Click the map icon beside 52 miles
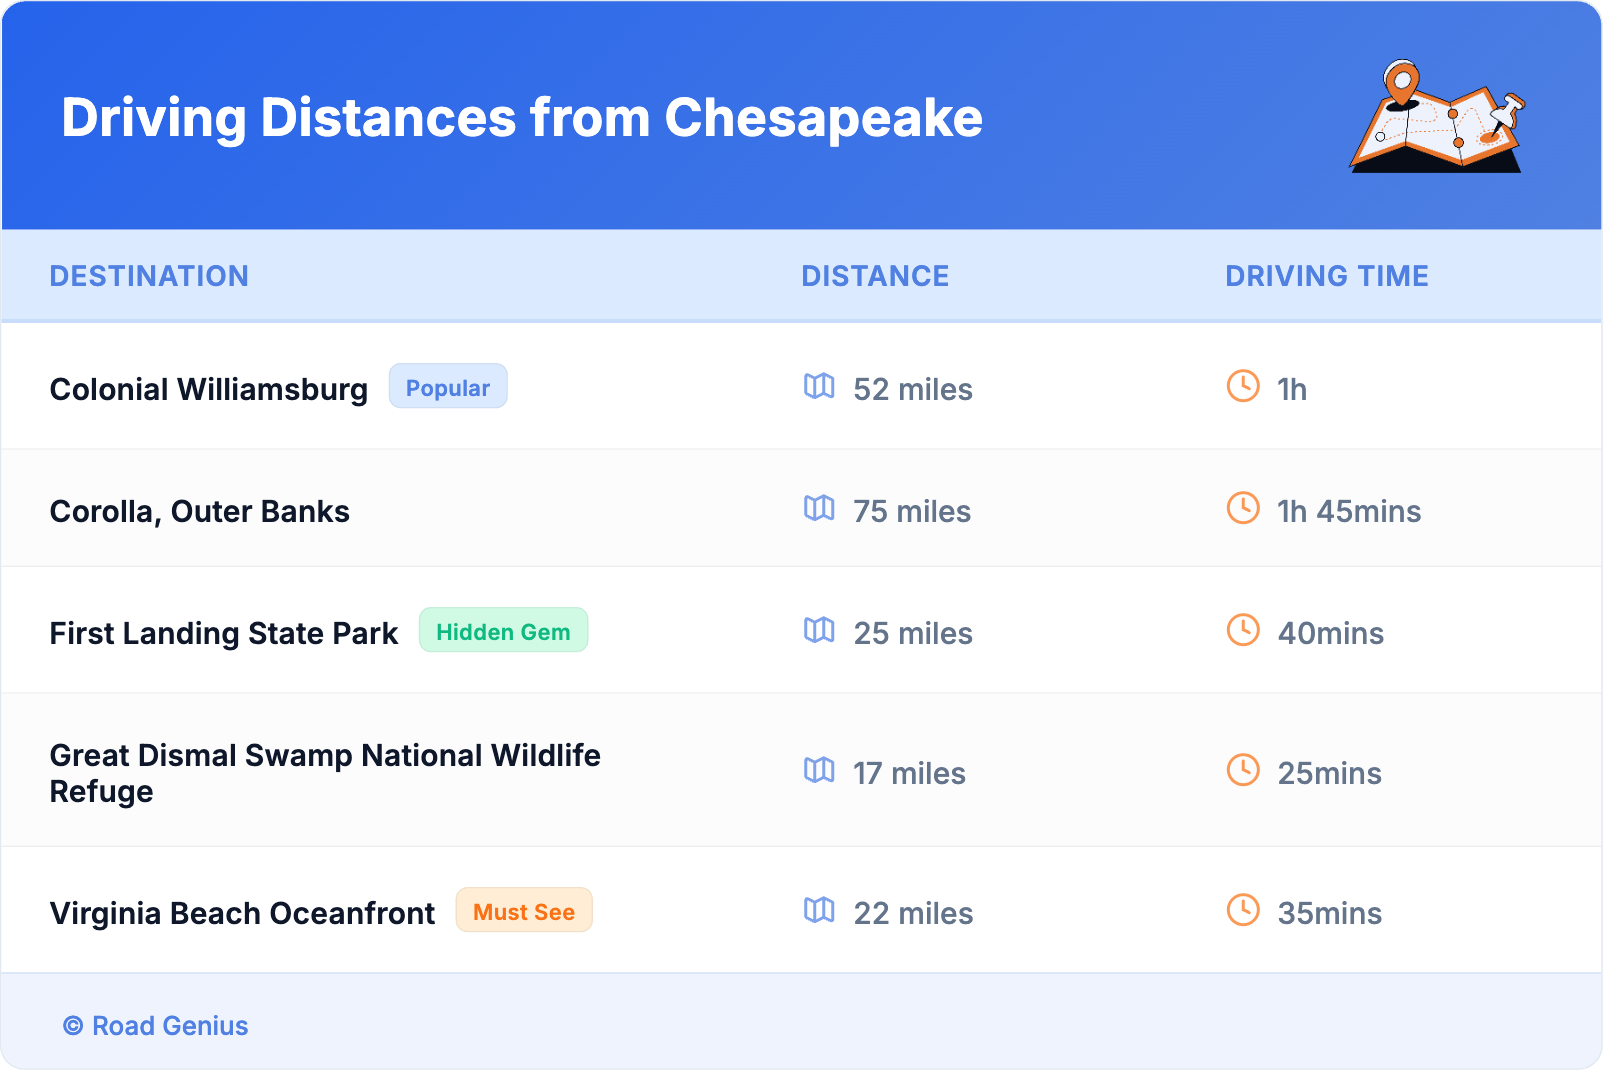This screenshot has height=1070, width=1604. click(819, 387)
